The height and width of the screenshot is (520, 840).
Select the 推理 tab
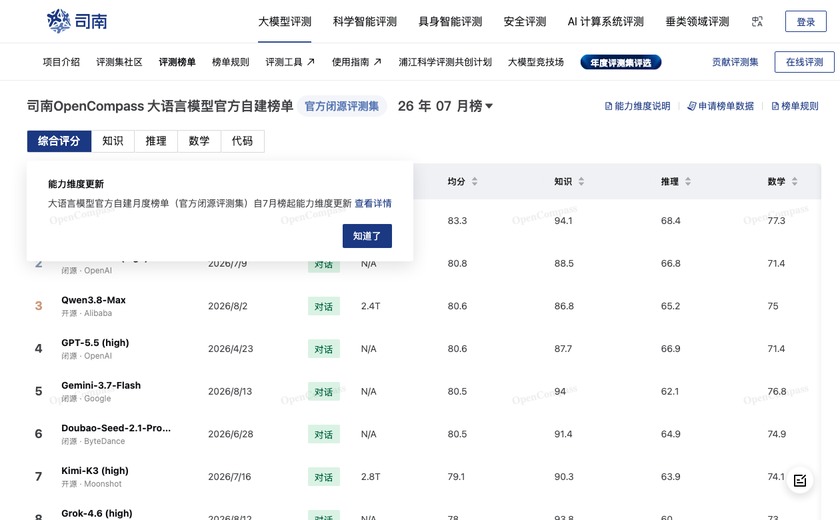tap(156, 141)
